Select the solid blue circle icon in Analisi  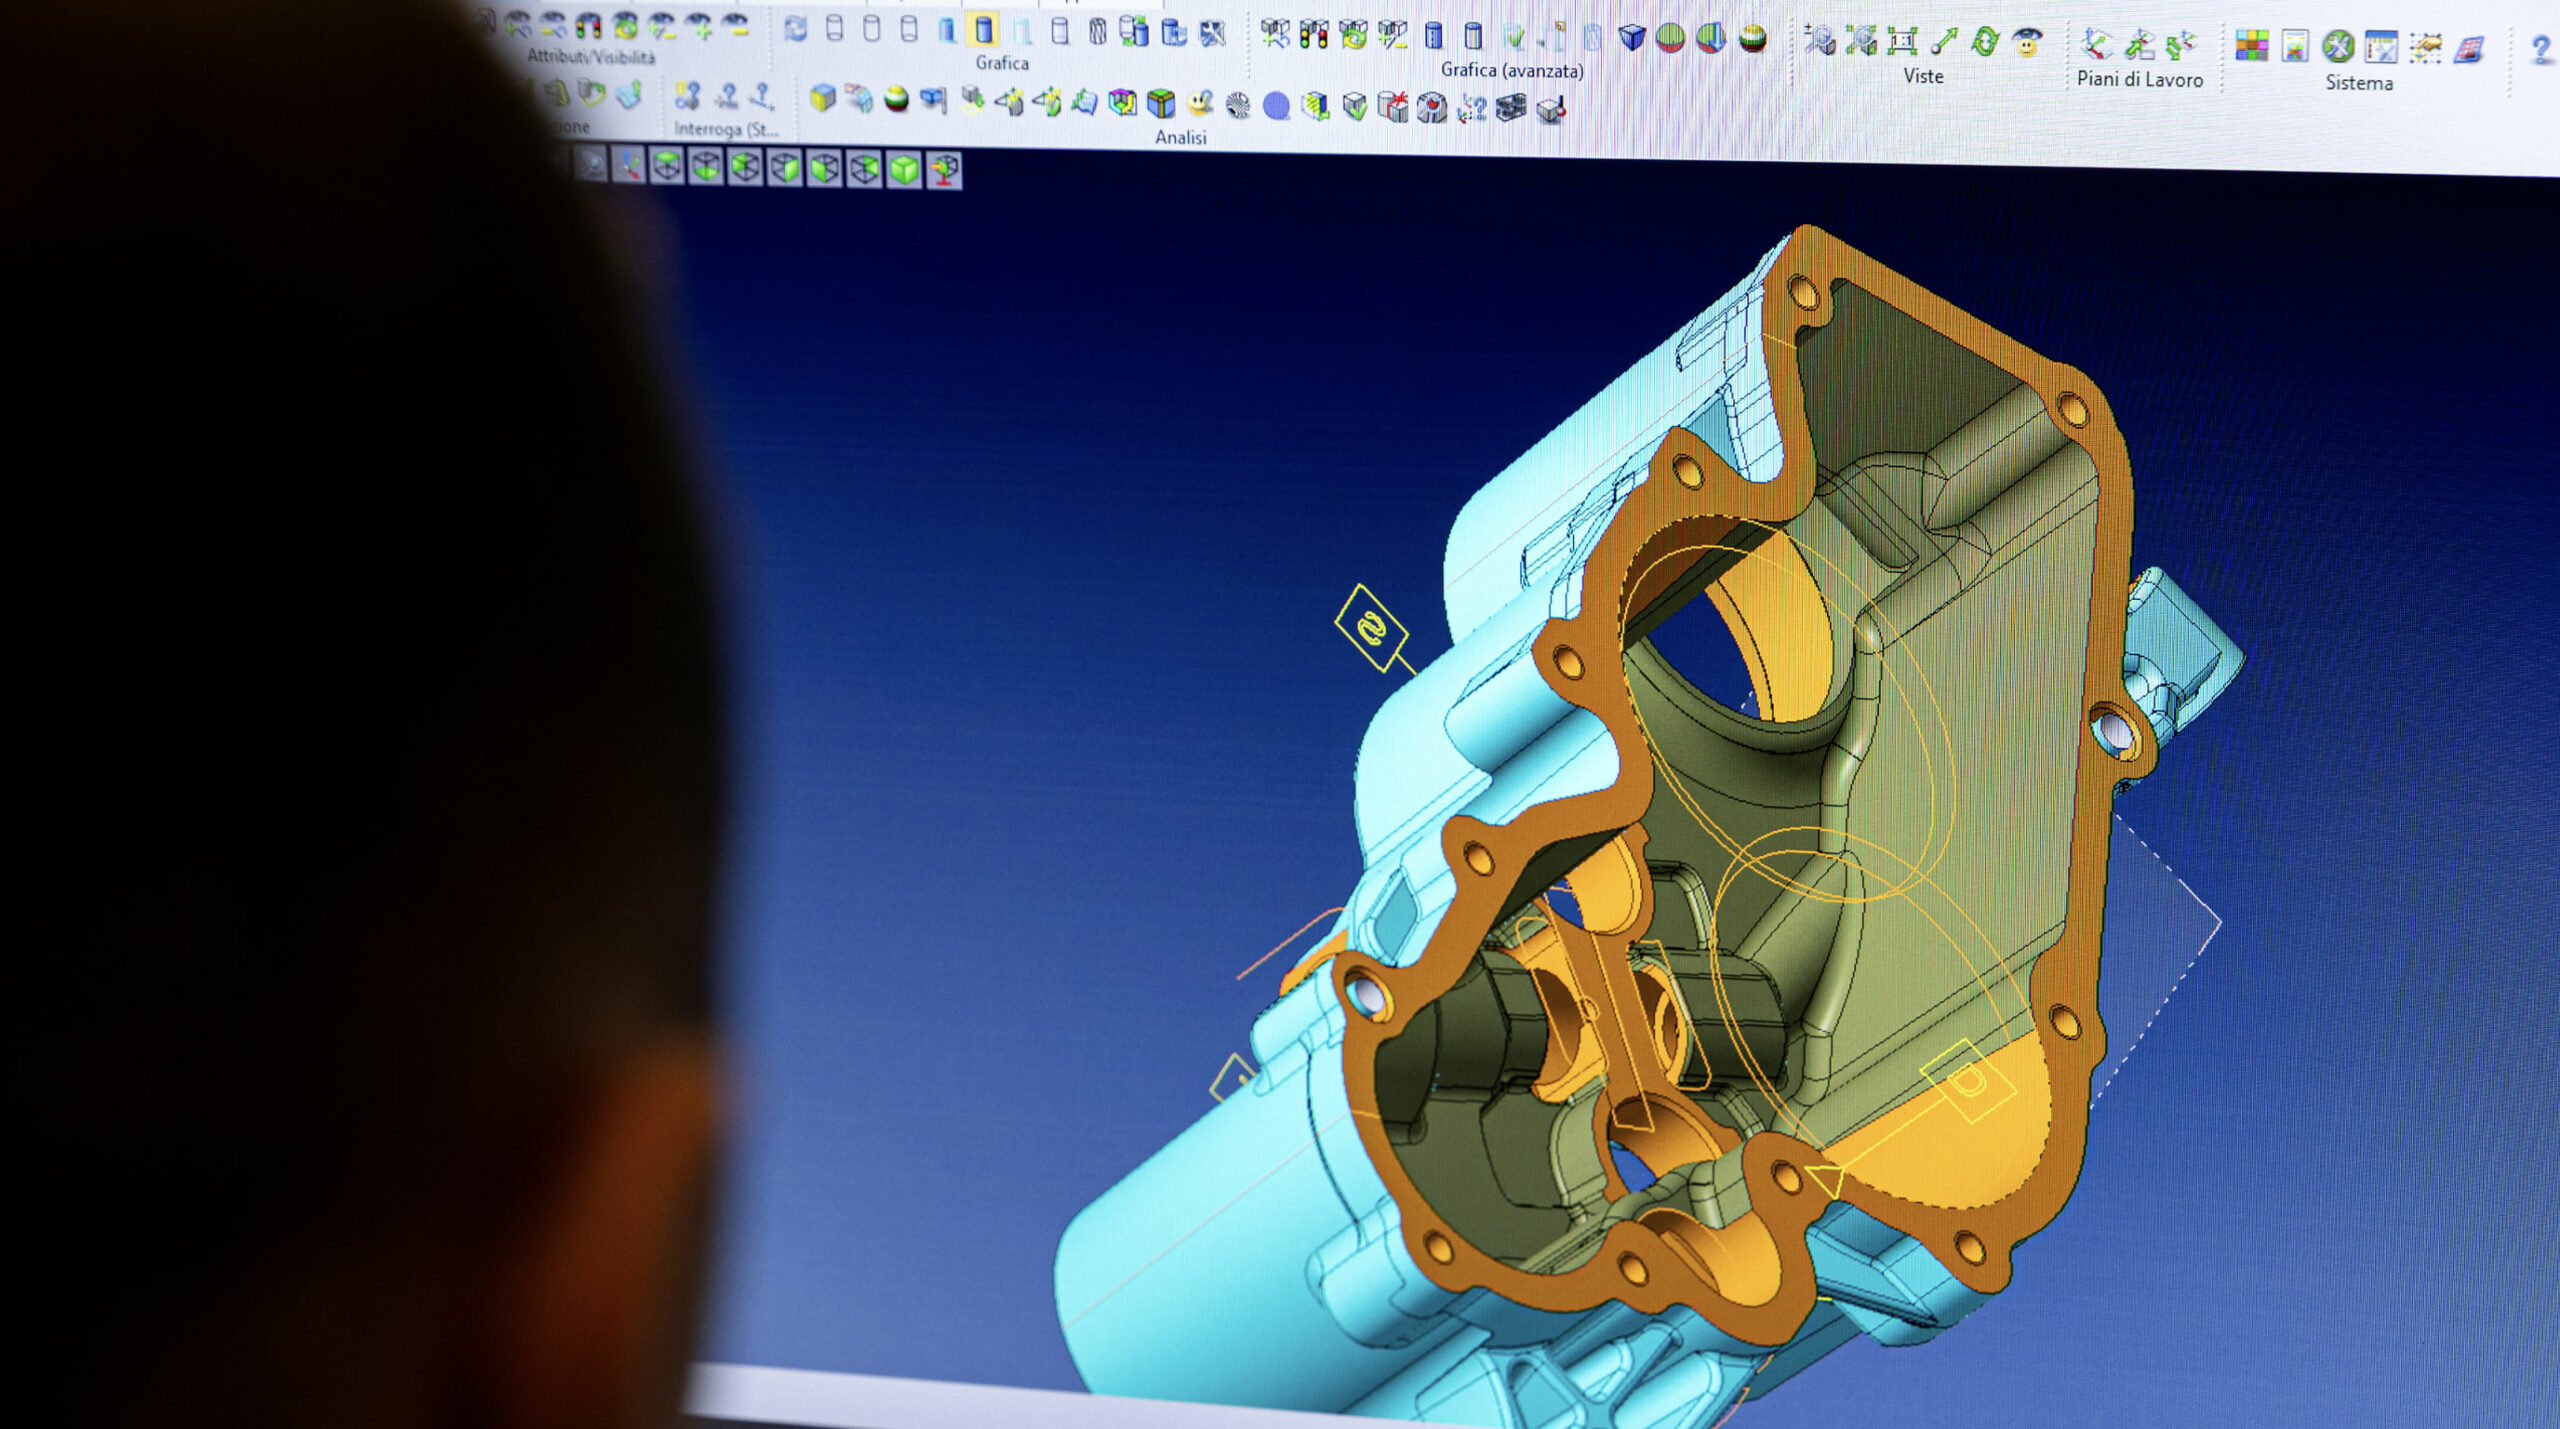(x=1276, y=106)
